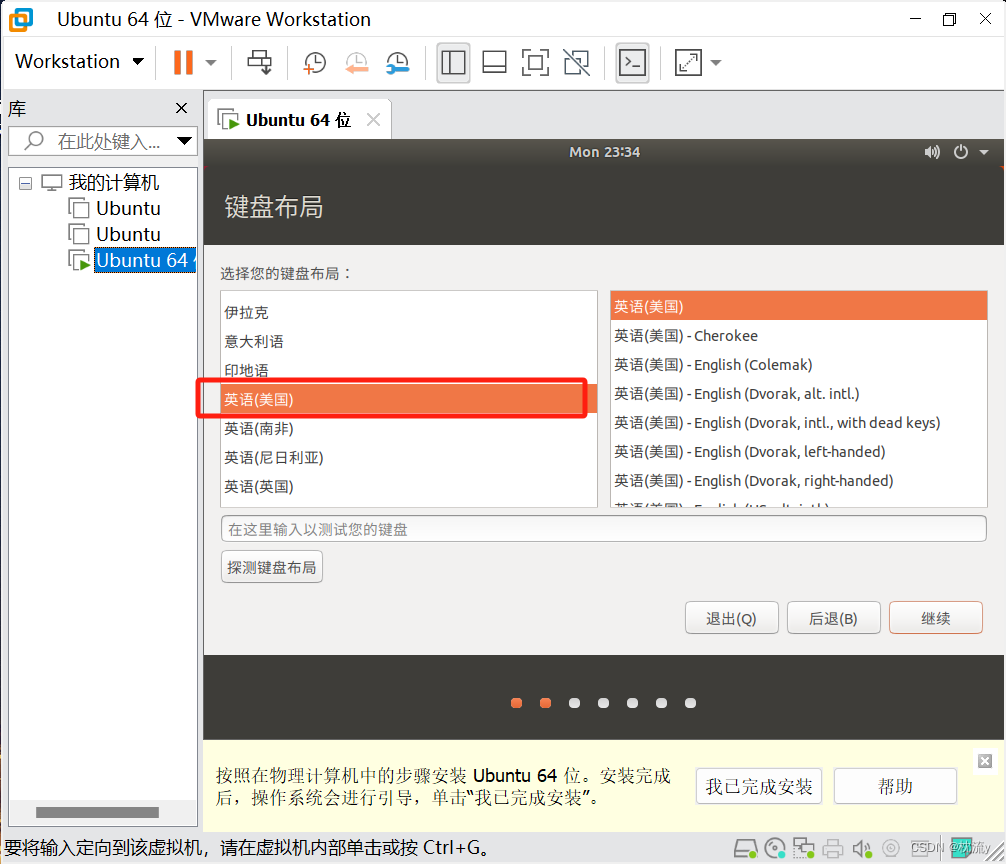Expand the library search filter dropdown
This screenshot has height=864, width=1006.
coord(185,141)
